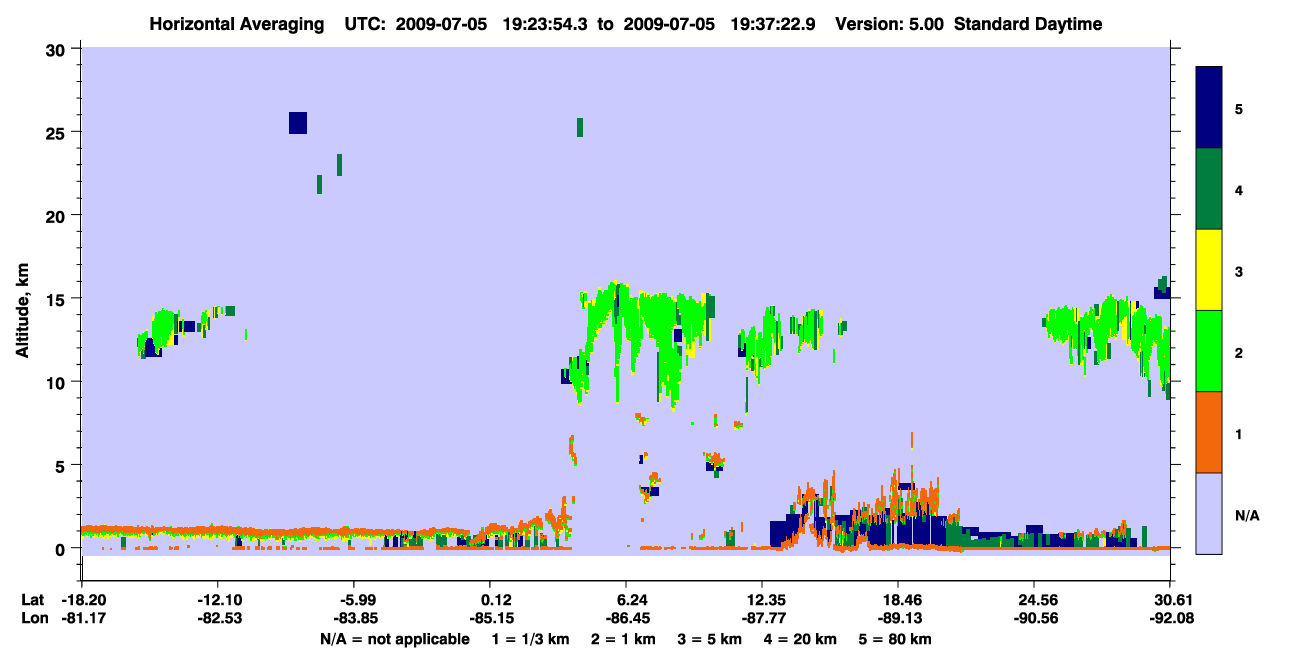
Task: Click the longitude value -87.77
Action: coord(762,619)
